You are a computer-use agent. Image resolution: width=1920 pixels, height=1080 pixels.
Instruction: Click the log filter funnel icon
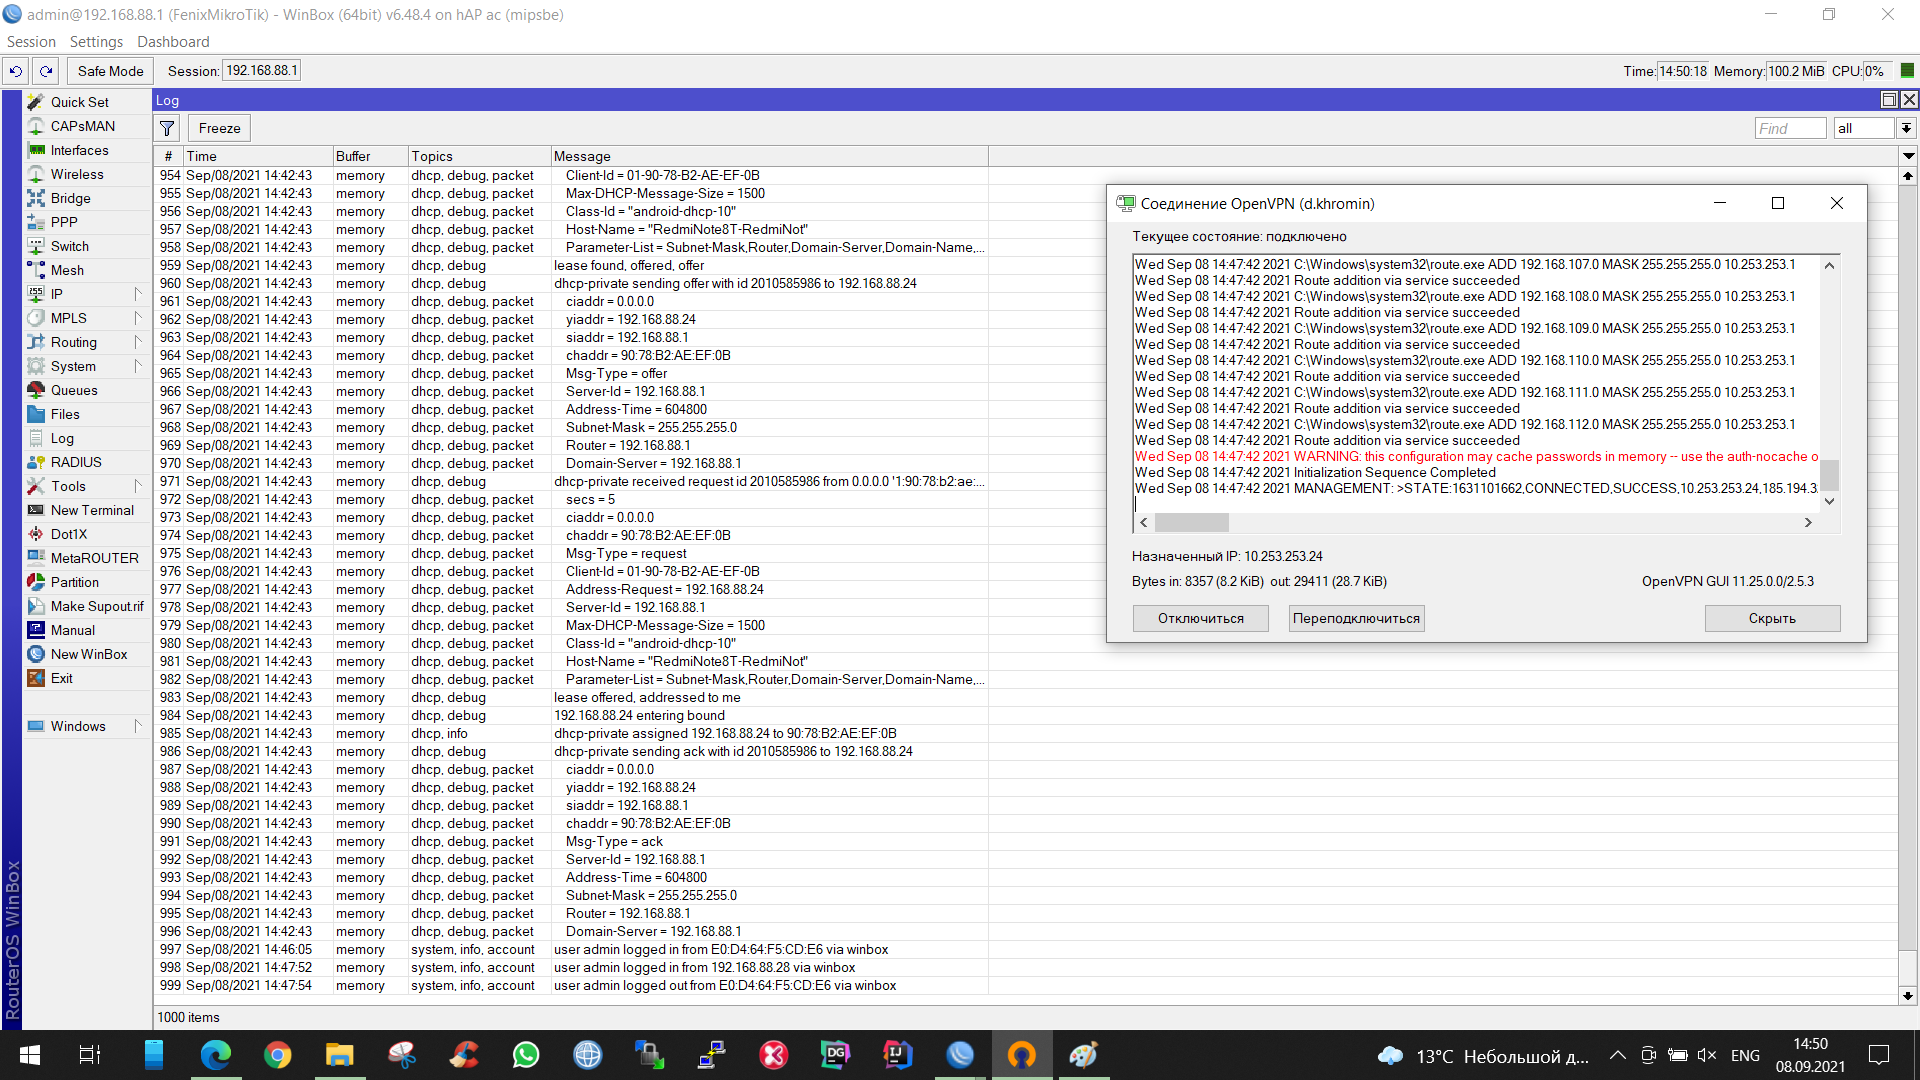coord(167,128)
